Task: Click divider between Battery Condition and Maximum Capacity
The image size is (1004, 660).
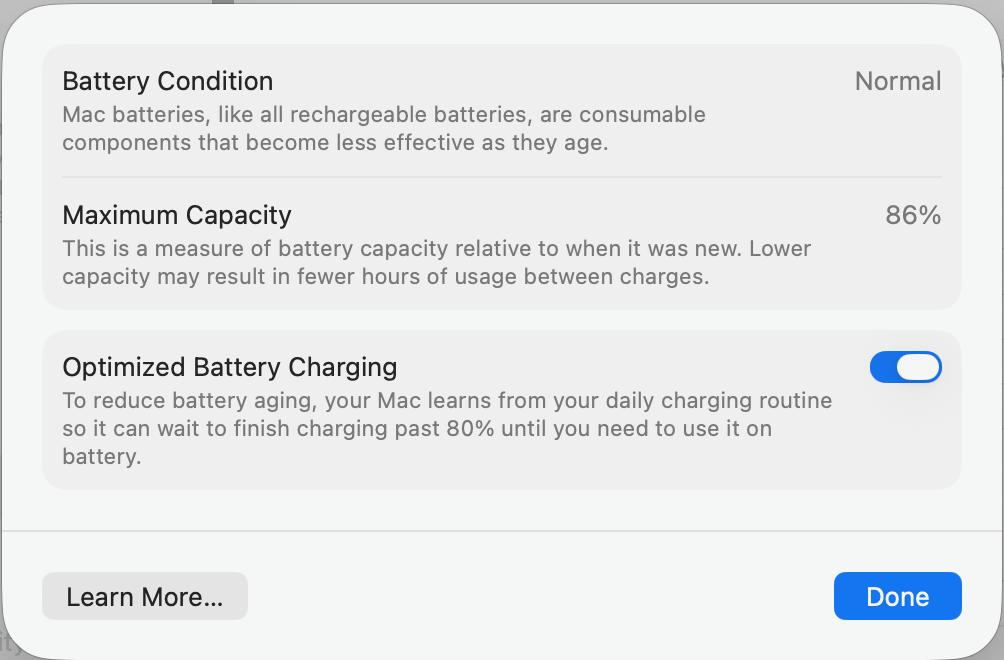Action: pyautogui.click(x=501, y=177)
